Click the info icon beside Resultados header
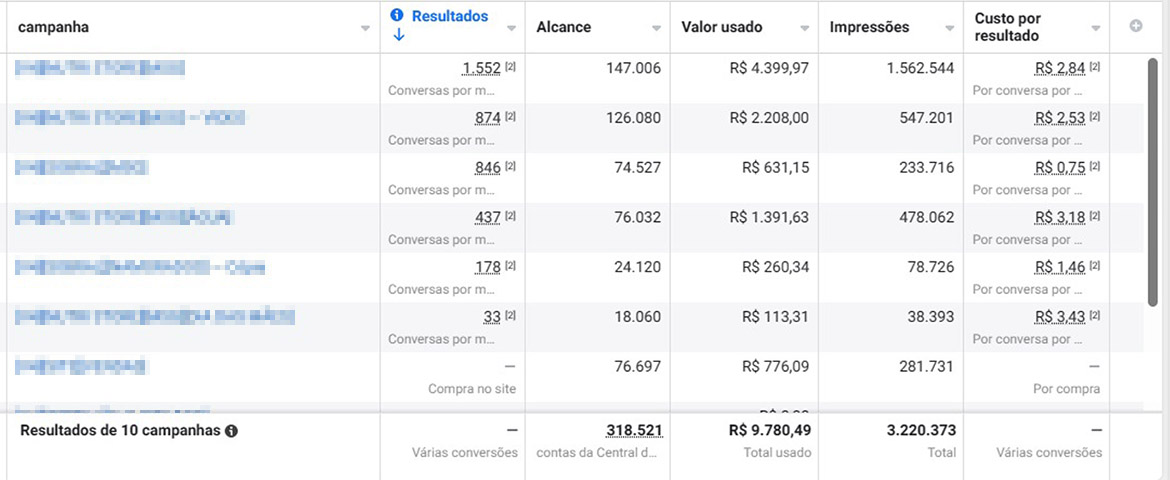The height and width of the screenshot is (480, 1170). (397, 16)
